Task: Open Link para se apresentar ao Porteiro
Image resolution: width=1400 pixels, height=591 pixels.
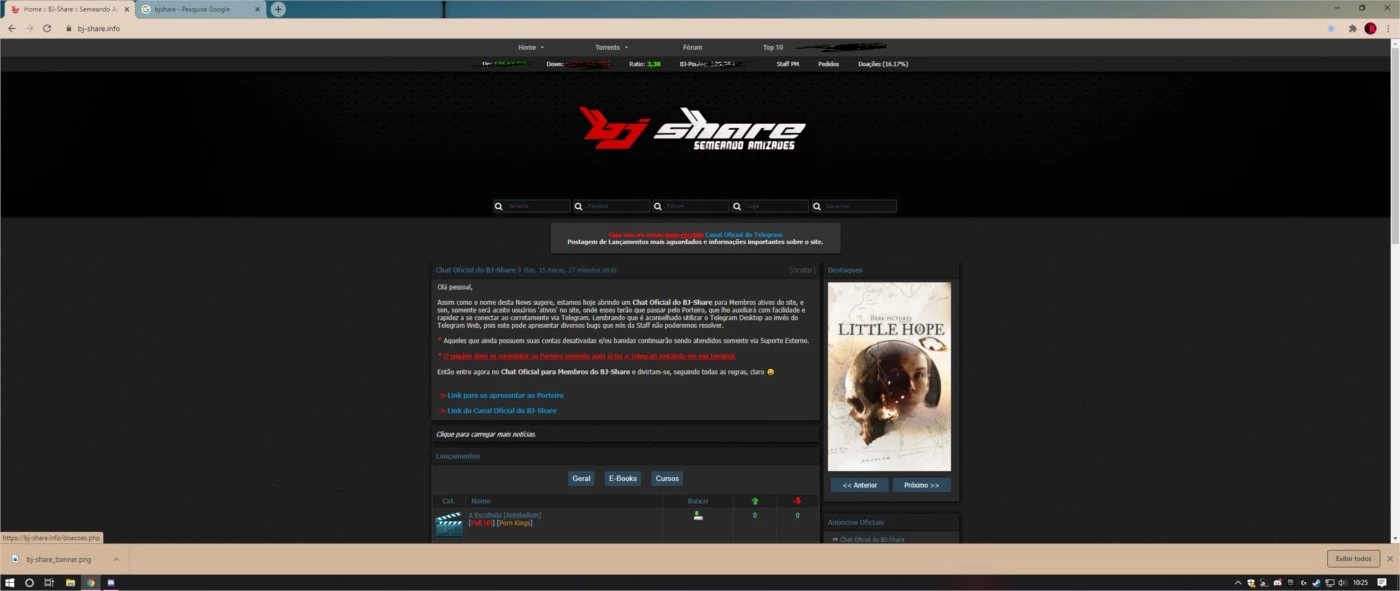Action: [x=505, y=395]
